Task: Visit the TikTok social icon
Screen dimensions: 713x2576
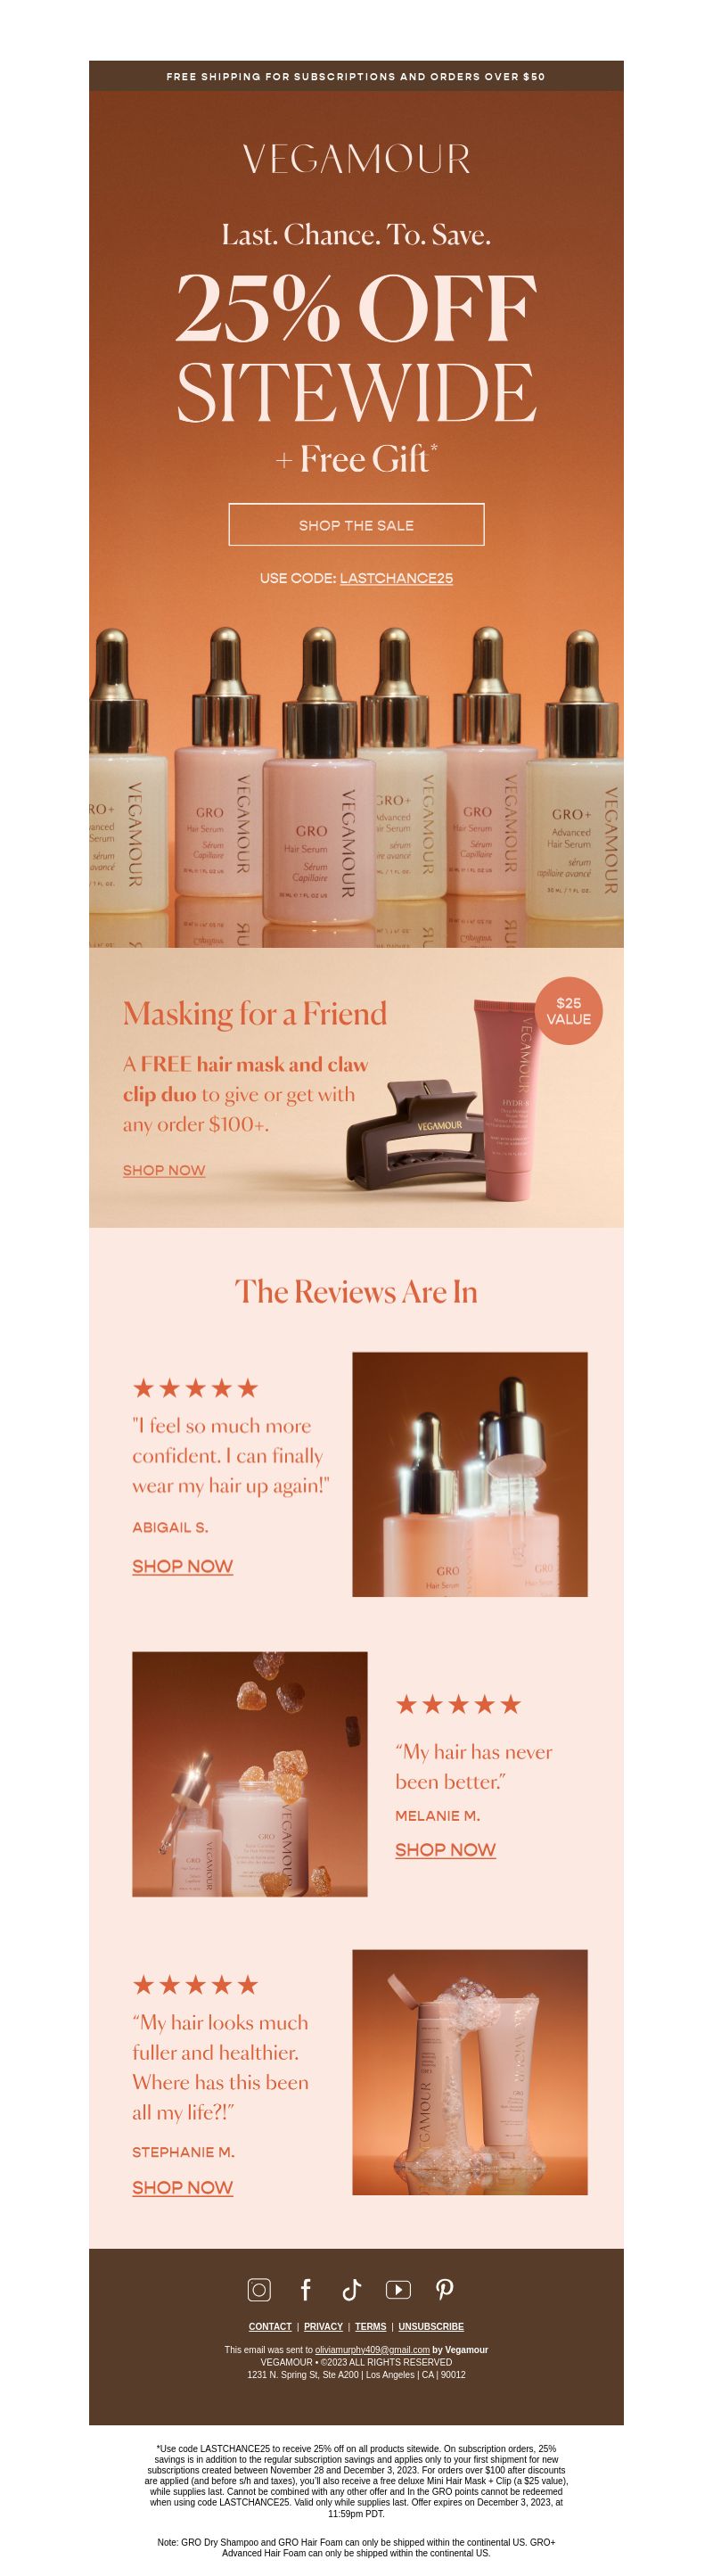Action: pos(351,2289)
